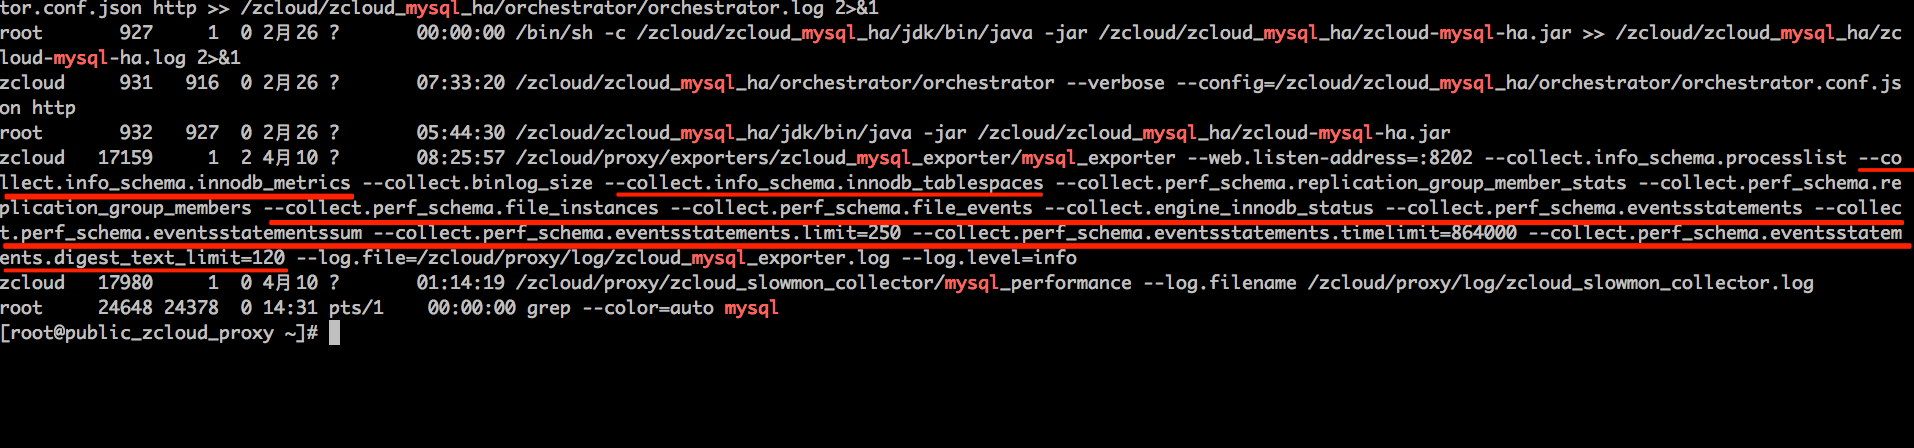Click the --web.listen-address=:8202 option

coord(1330,158)
